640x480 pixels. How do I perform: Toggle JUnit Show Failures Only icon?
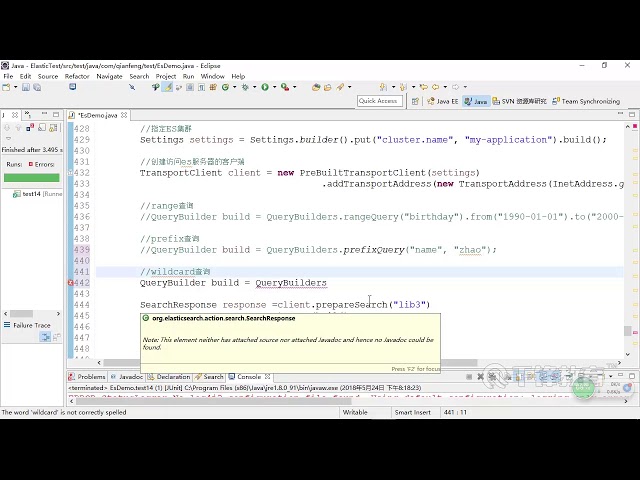(30, 128)
